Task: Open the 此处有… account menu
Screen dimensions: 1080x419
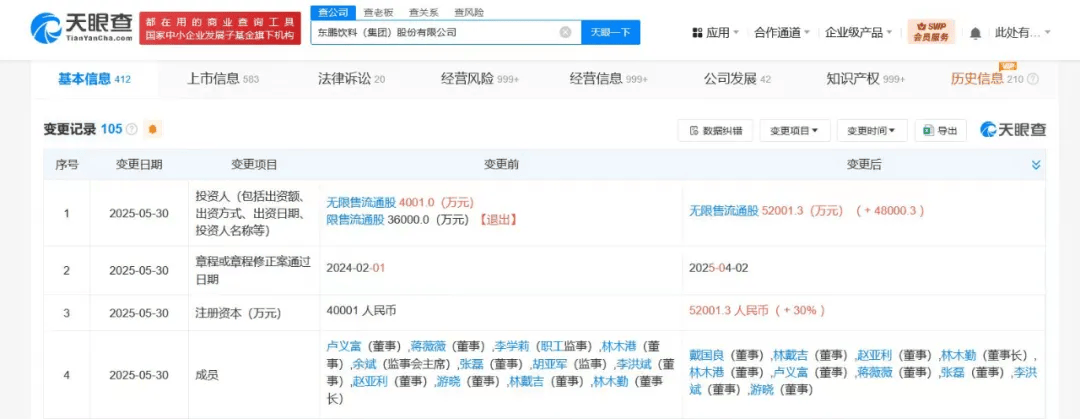Action: click(x=1023, y=32)
